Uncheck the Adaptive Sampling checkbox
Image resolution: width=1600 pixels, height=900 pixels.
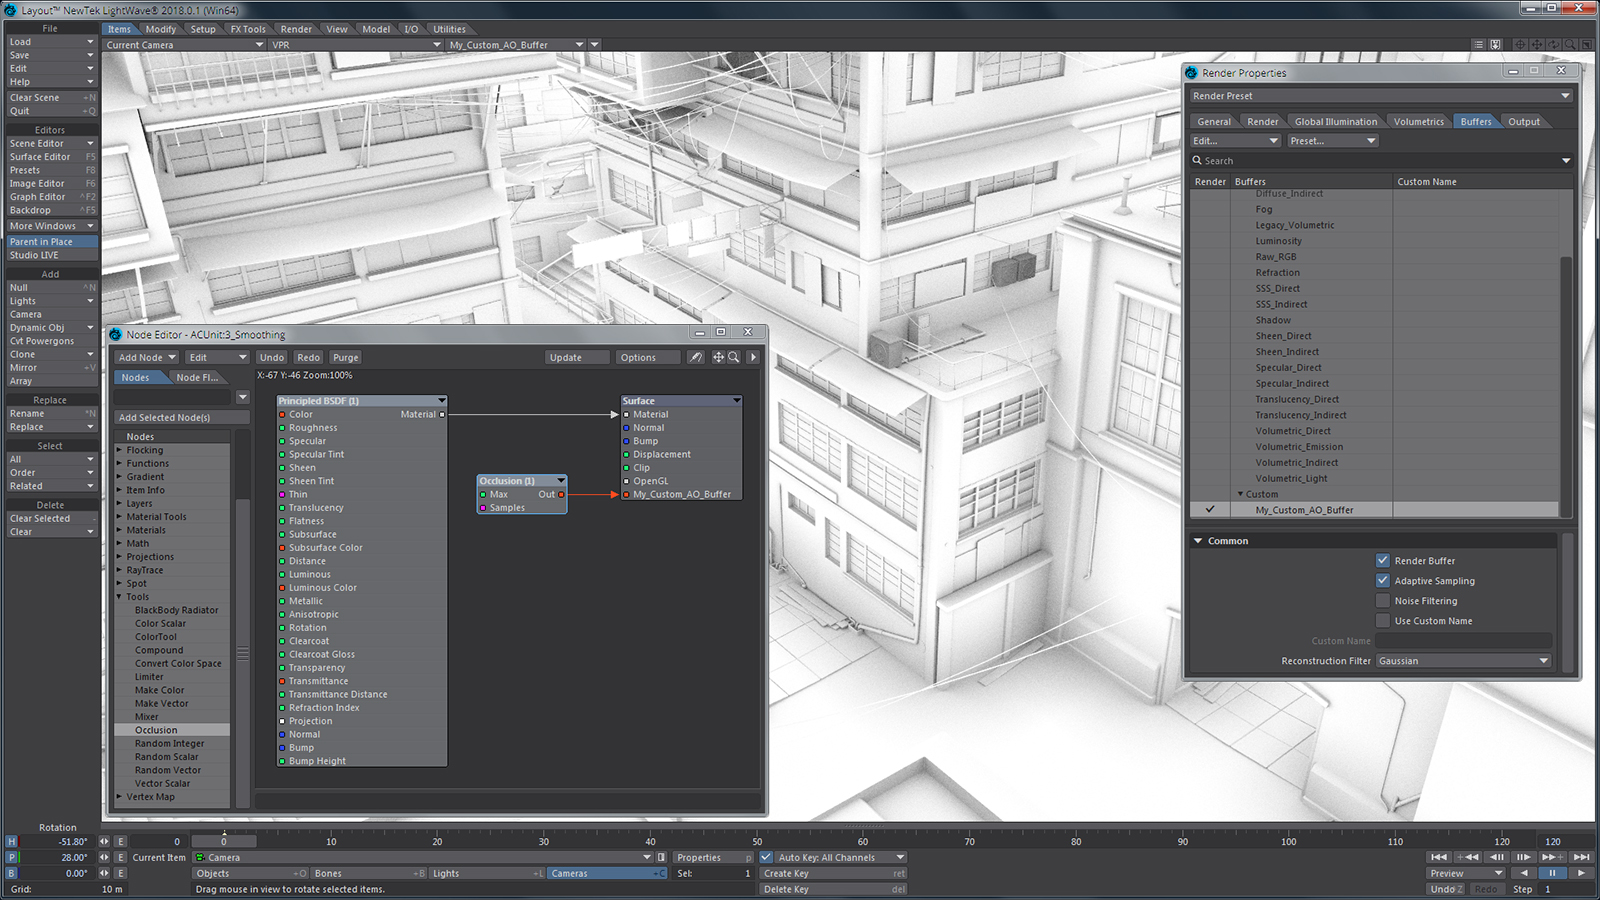[x=1383, y=581]
